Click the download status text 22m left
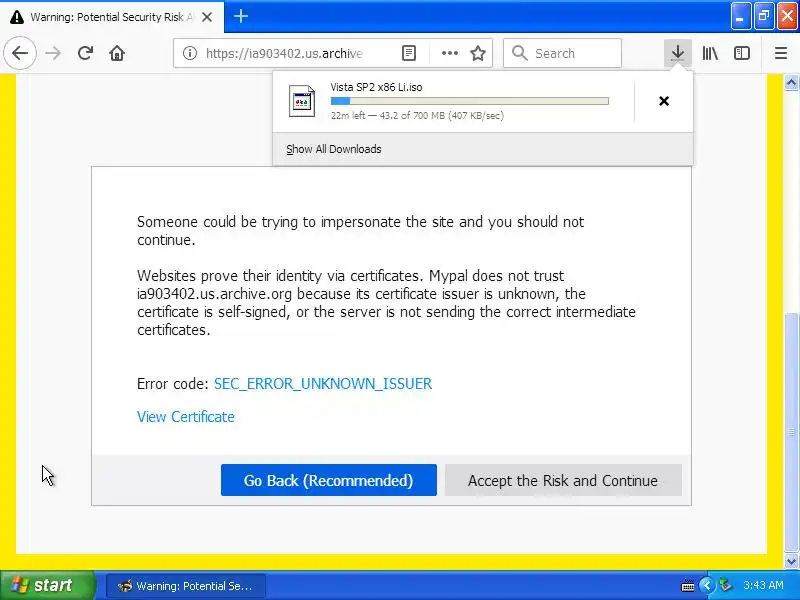Screen dimensions: 800x600 click(x=417, y=115)
